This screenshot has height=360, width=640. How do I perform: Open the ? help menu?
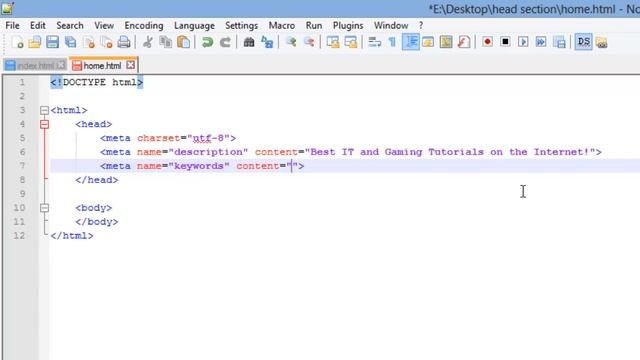click(x=421, y=25)
